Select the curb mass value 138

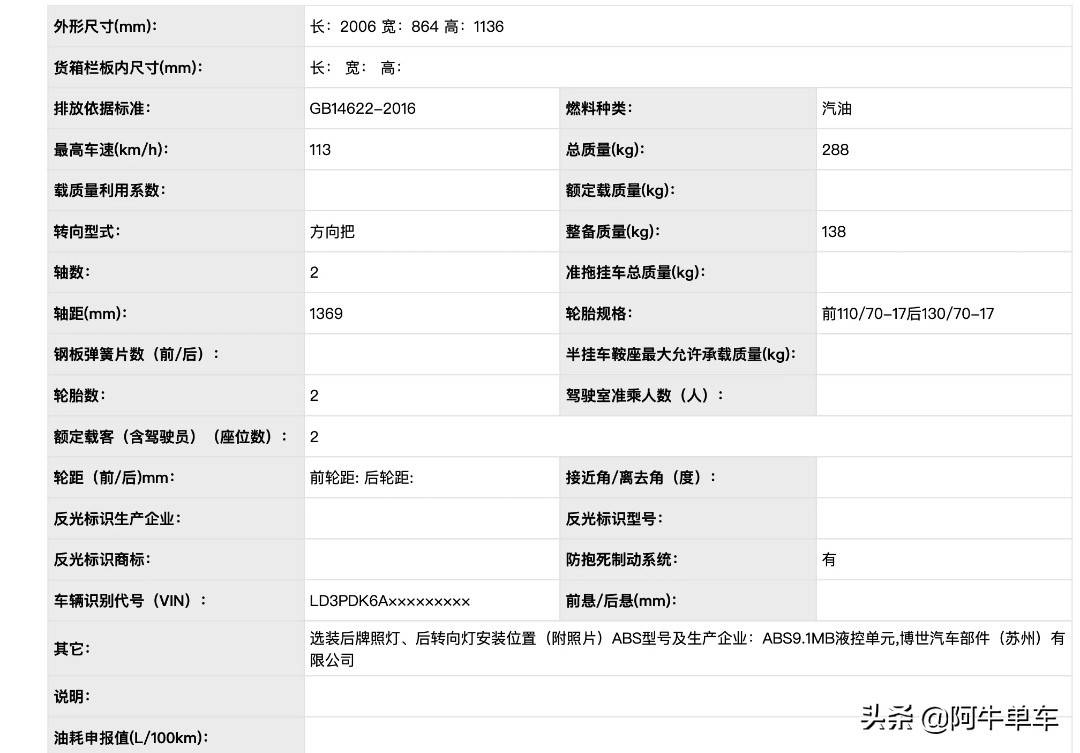tap(833, 231)
